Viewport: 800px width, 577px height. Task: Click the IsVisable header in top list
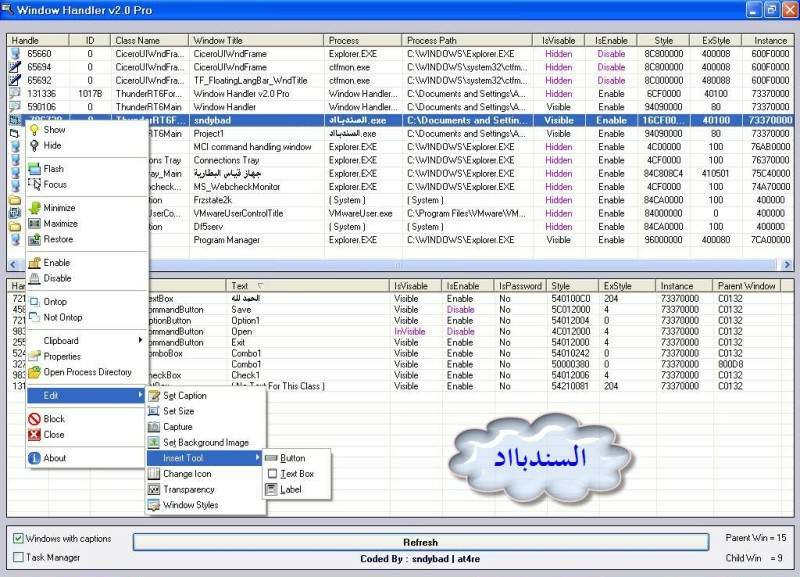(559, 40)
